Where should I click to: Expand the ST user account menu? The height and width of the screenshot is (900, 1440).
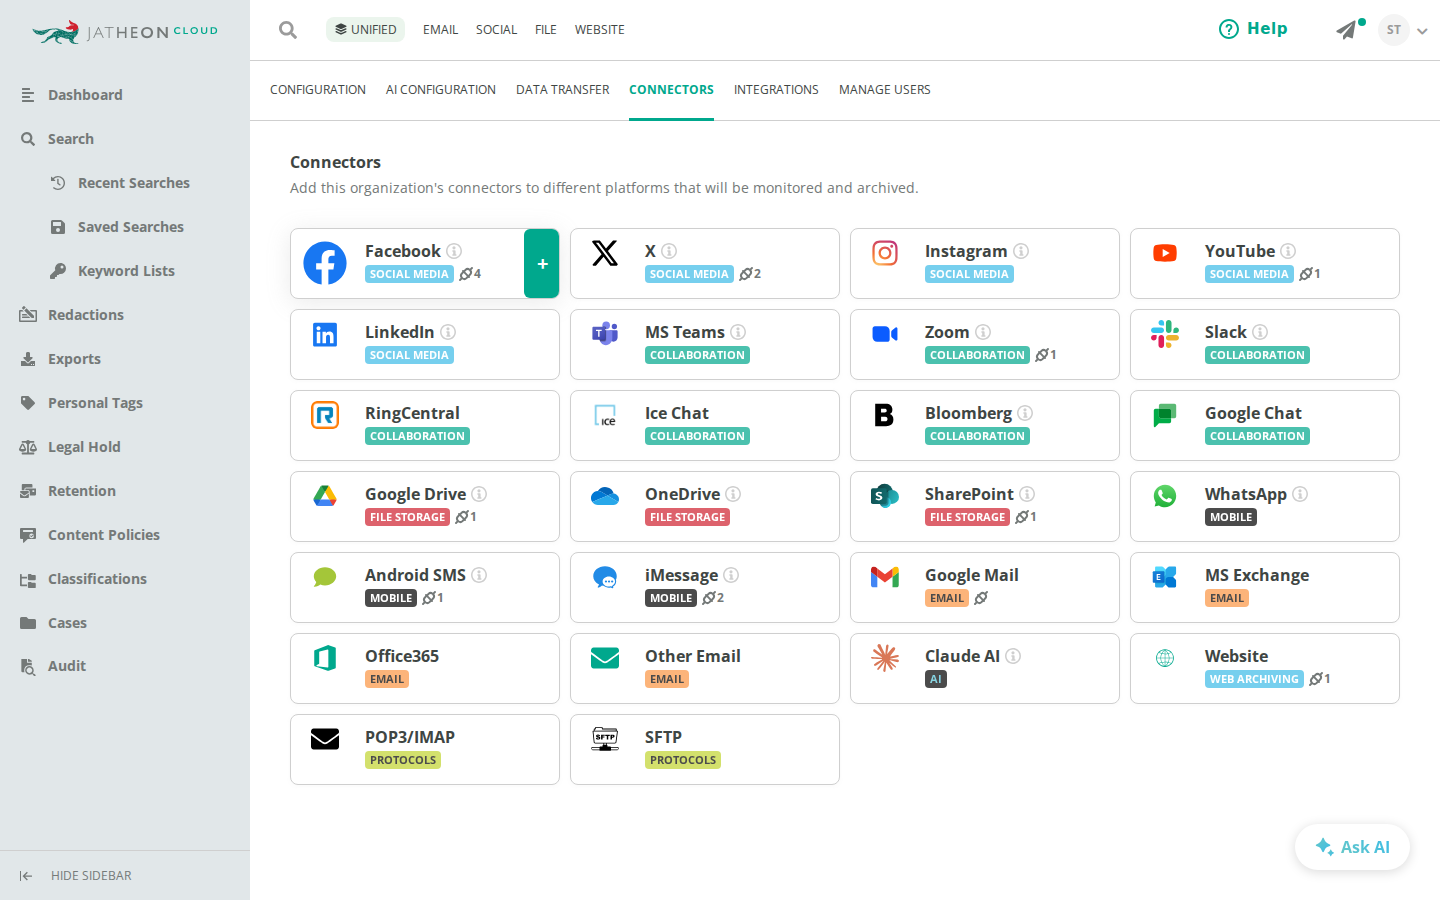click(x=1402, y=30)
